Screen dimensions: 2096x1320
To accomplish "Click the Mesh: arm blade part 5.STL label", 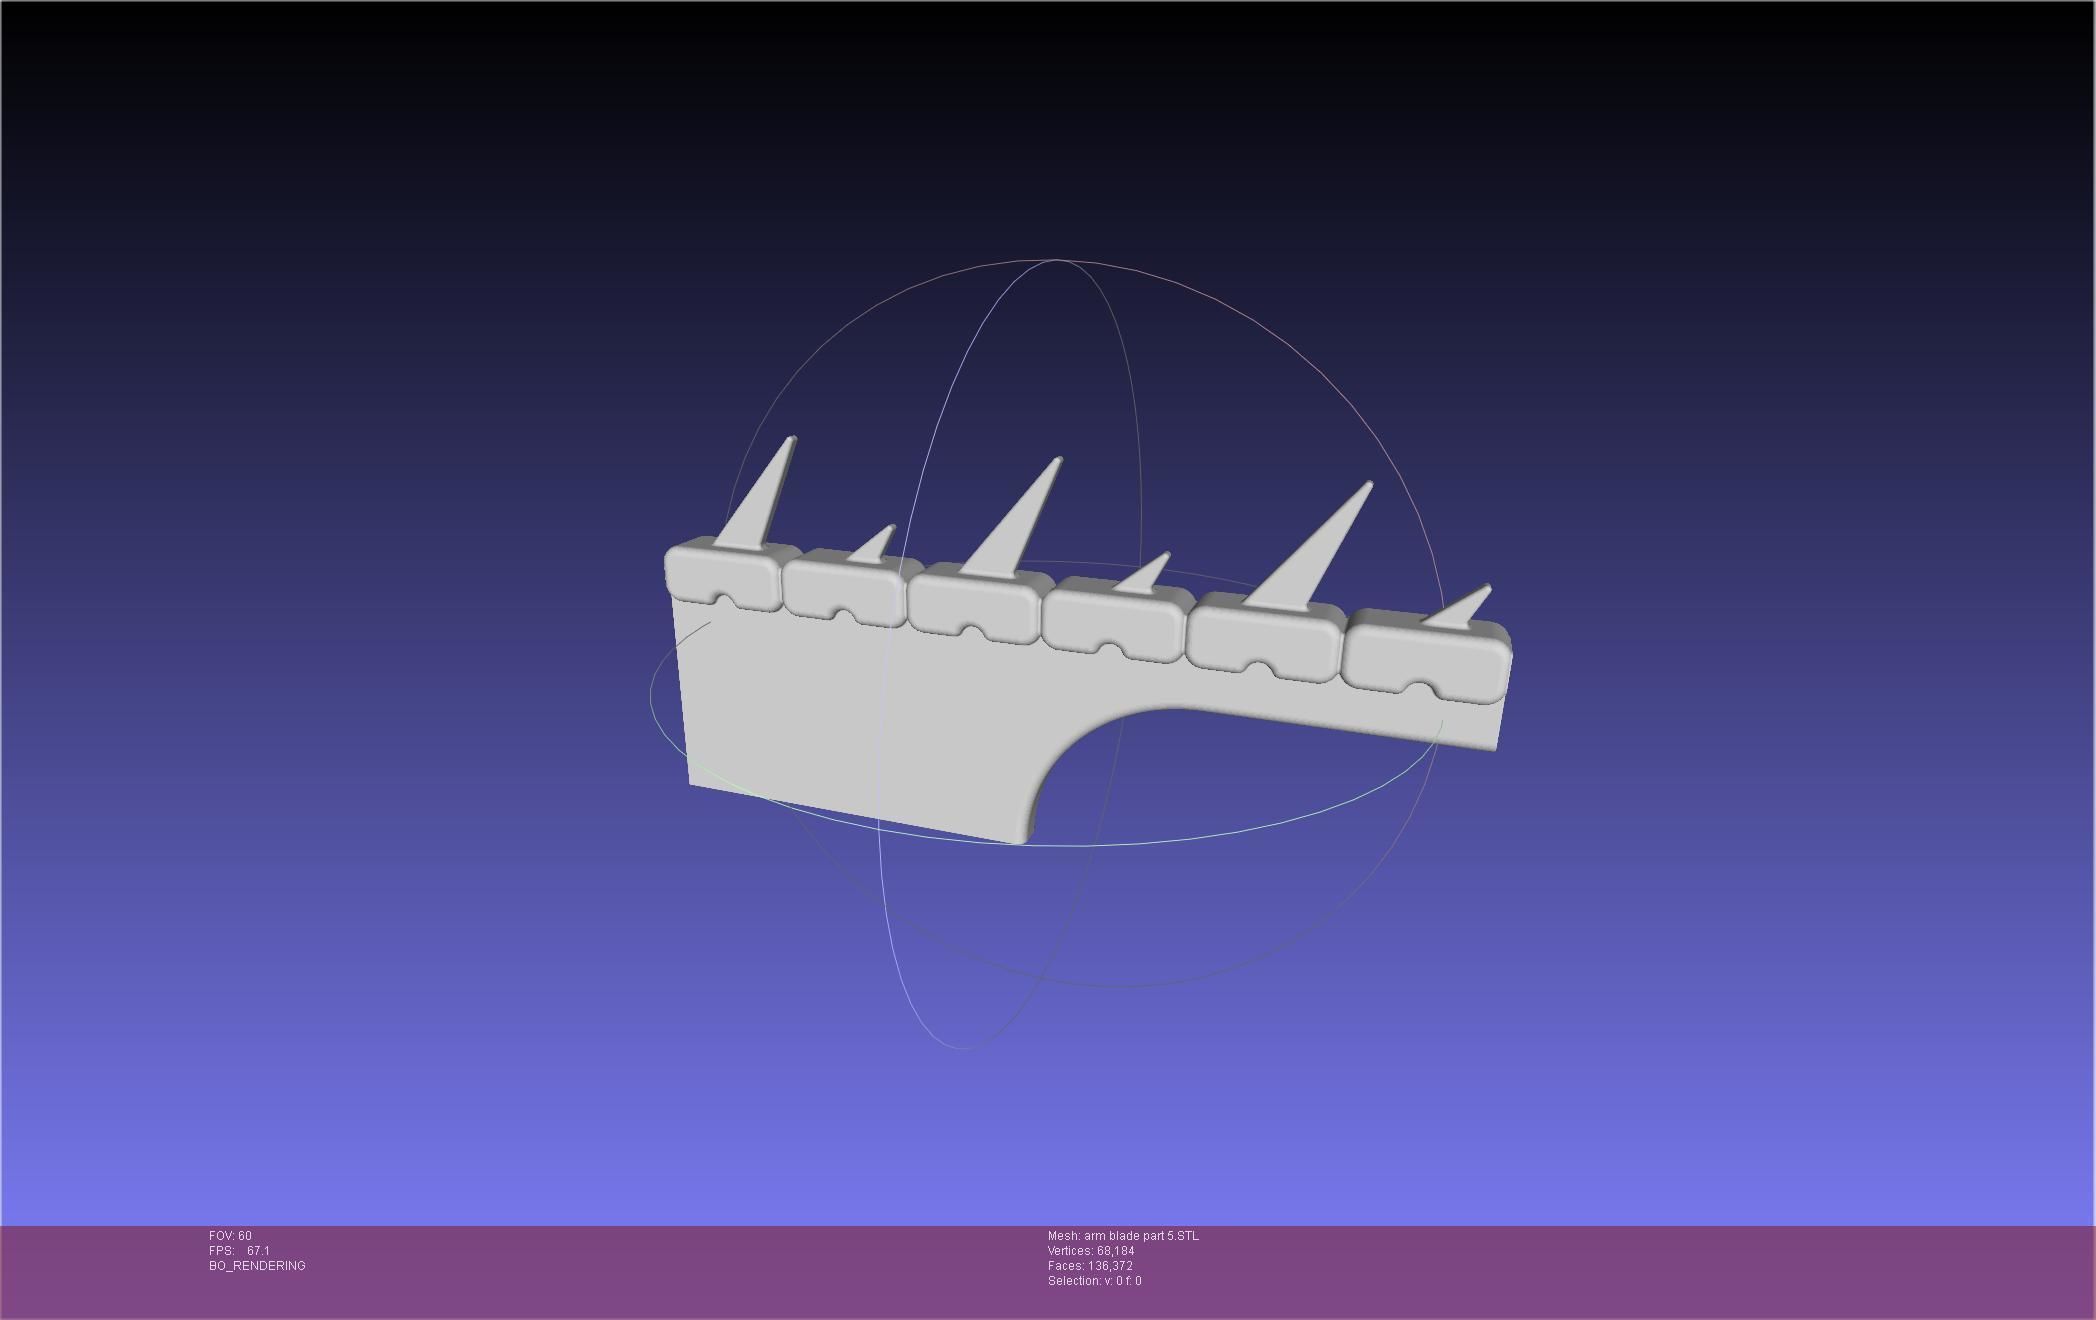I will coord(1123,1236).
